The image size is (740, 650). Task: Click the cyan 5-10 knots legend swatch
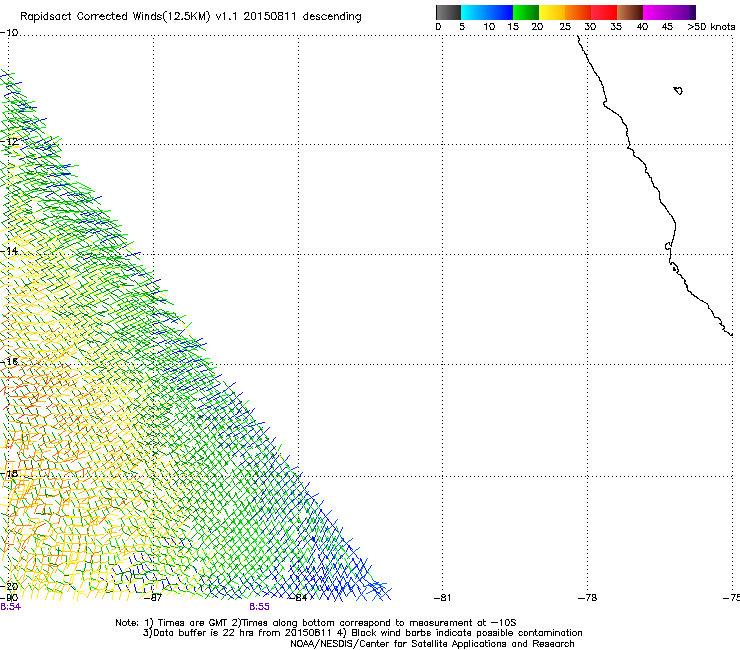click(x=474, y=12)
